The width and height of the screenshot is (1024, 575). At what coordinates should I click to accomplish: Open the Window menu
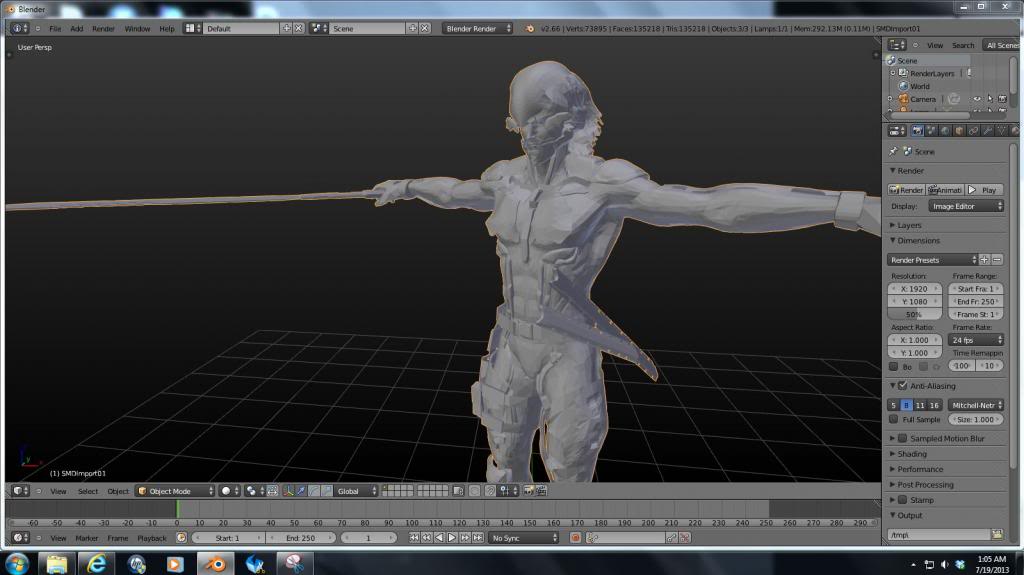pyautogui.click(x=137, y=29)
